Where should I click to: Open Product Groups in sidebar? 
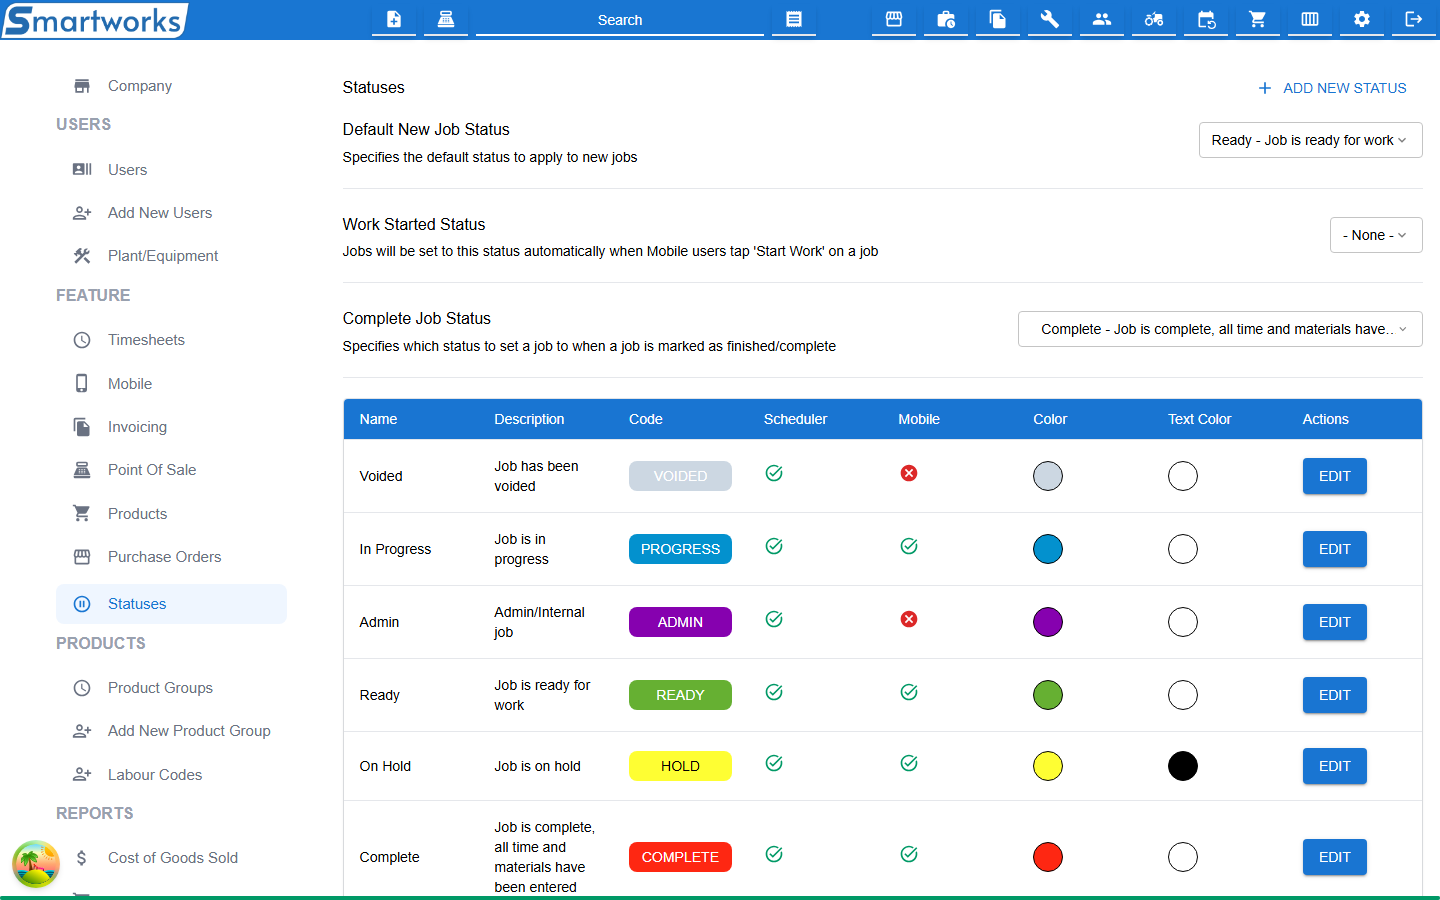pyautogui.click(x=160, y=688)
